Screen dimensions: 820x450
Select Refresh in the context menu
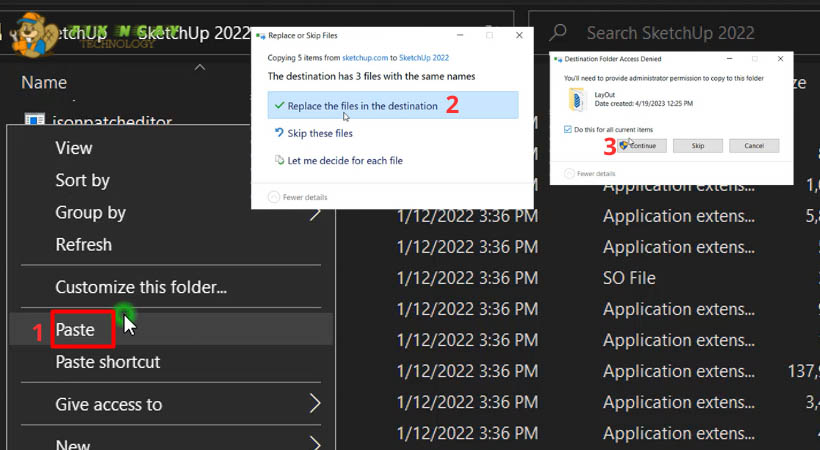point(83,245)
